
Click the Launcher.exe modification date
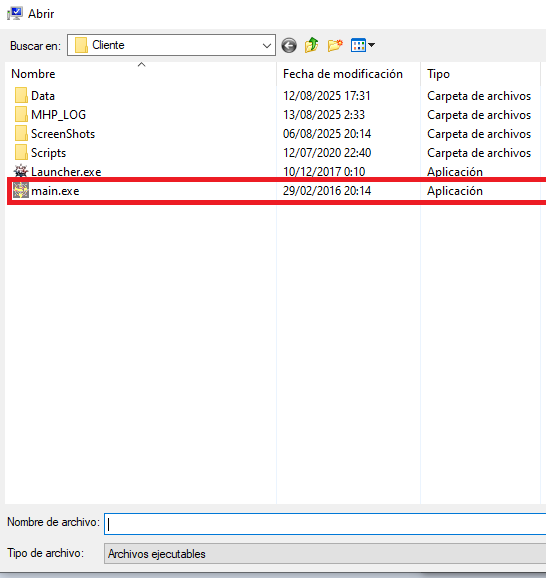pyautogui.click(x=324, y=172)
